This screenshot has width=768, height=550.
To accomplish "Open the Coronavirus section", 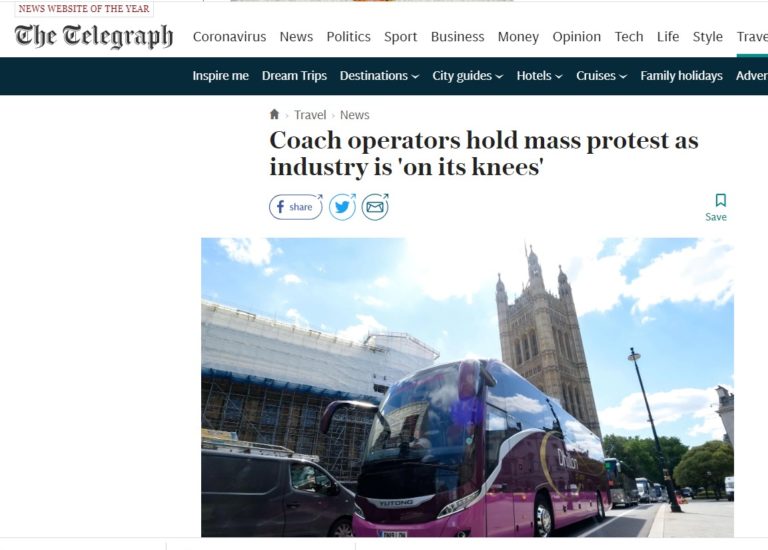I will click(x=229, y=37).
